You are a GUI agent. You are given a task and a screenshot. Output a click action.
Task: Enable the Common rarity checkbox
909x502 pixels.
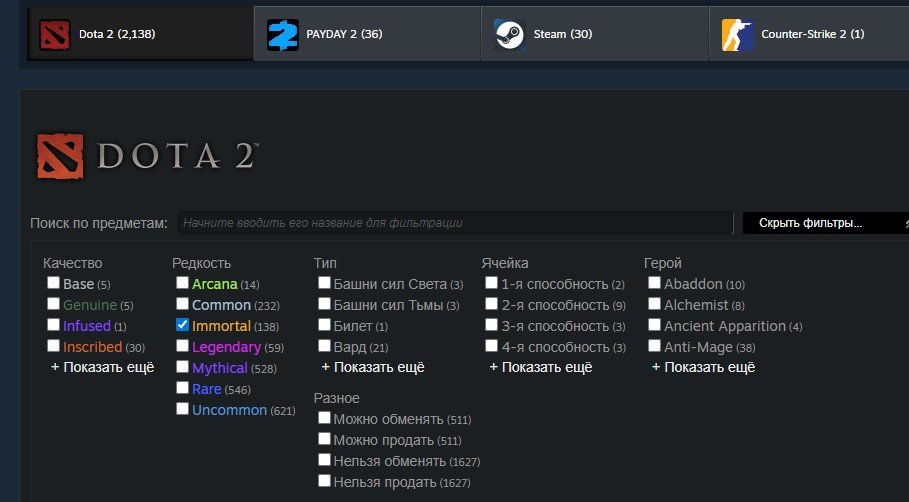pyautogui.click(x=182, y=304)
